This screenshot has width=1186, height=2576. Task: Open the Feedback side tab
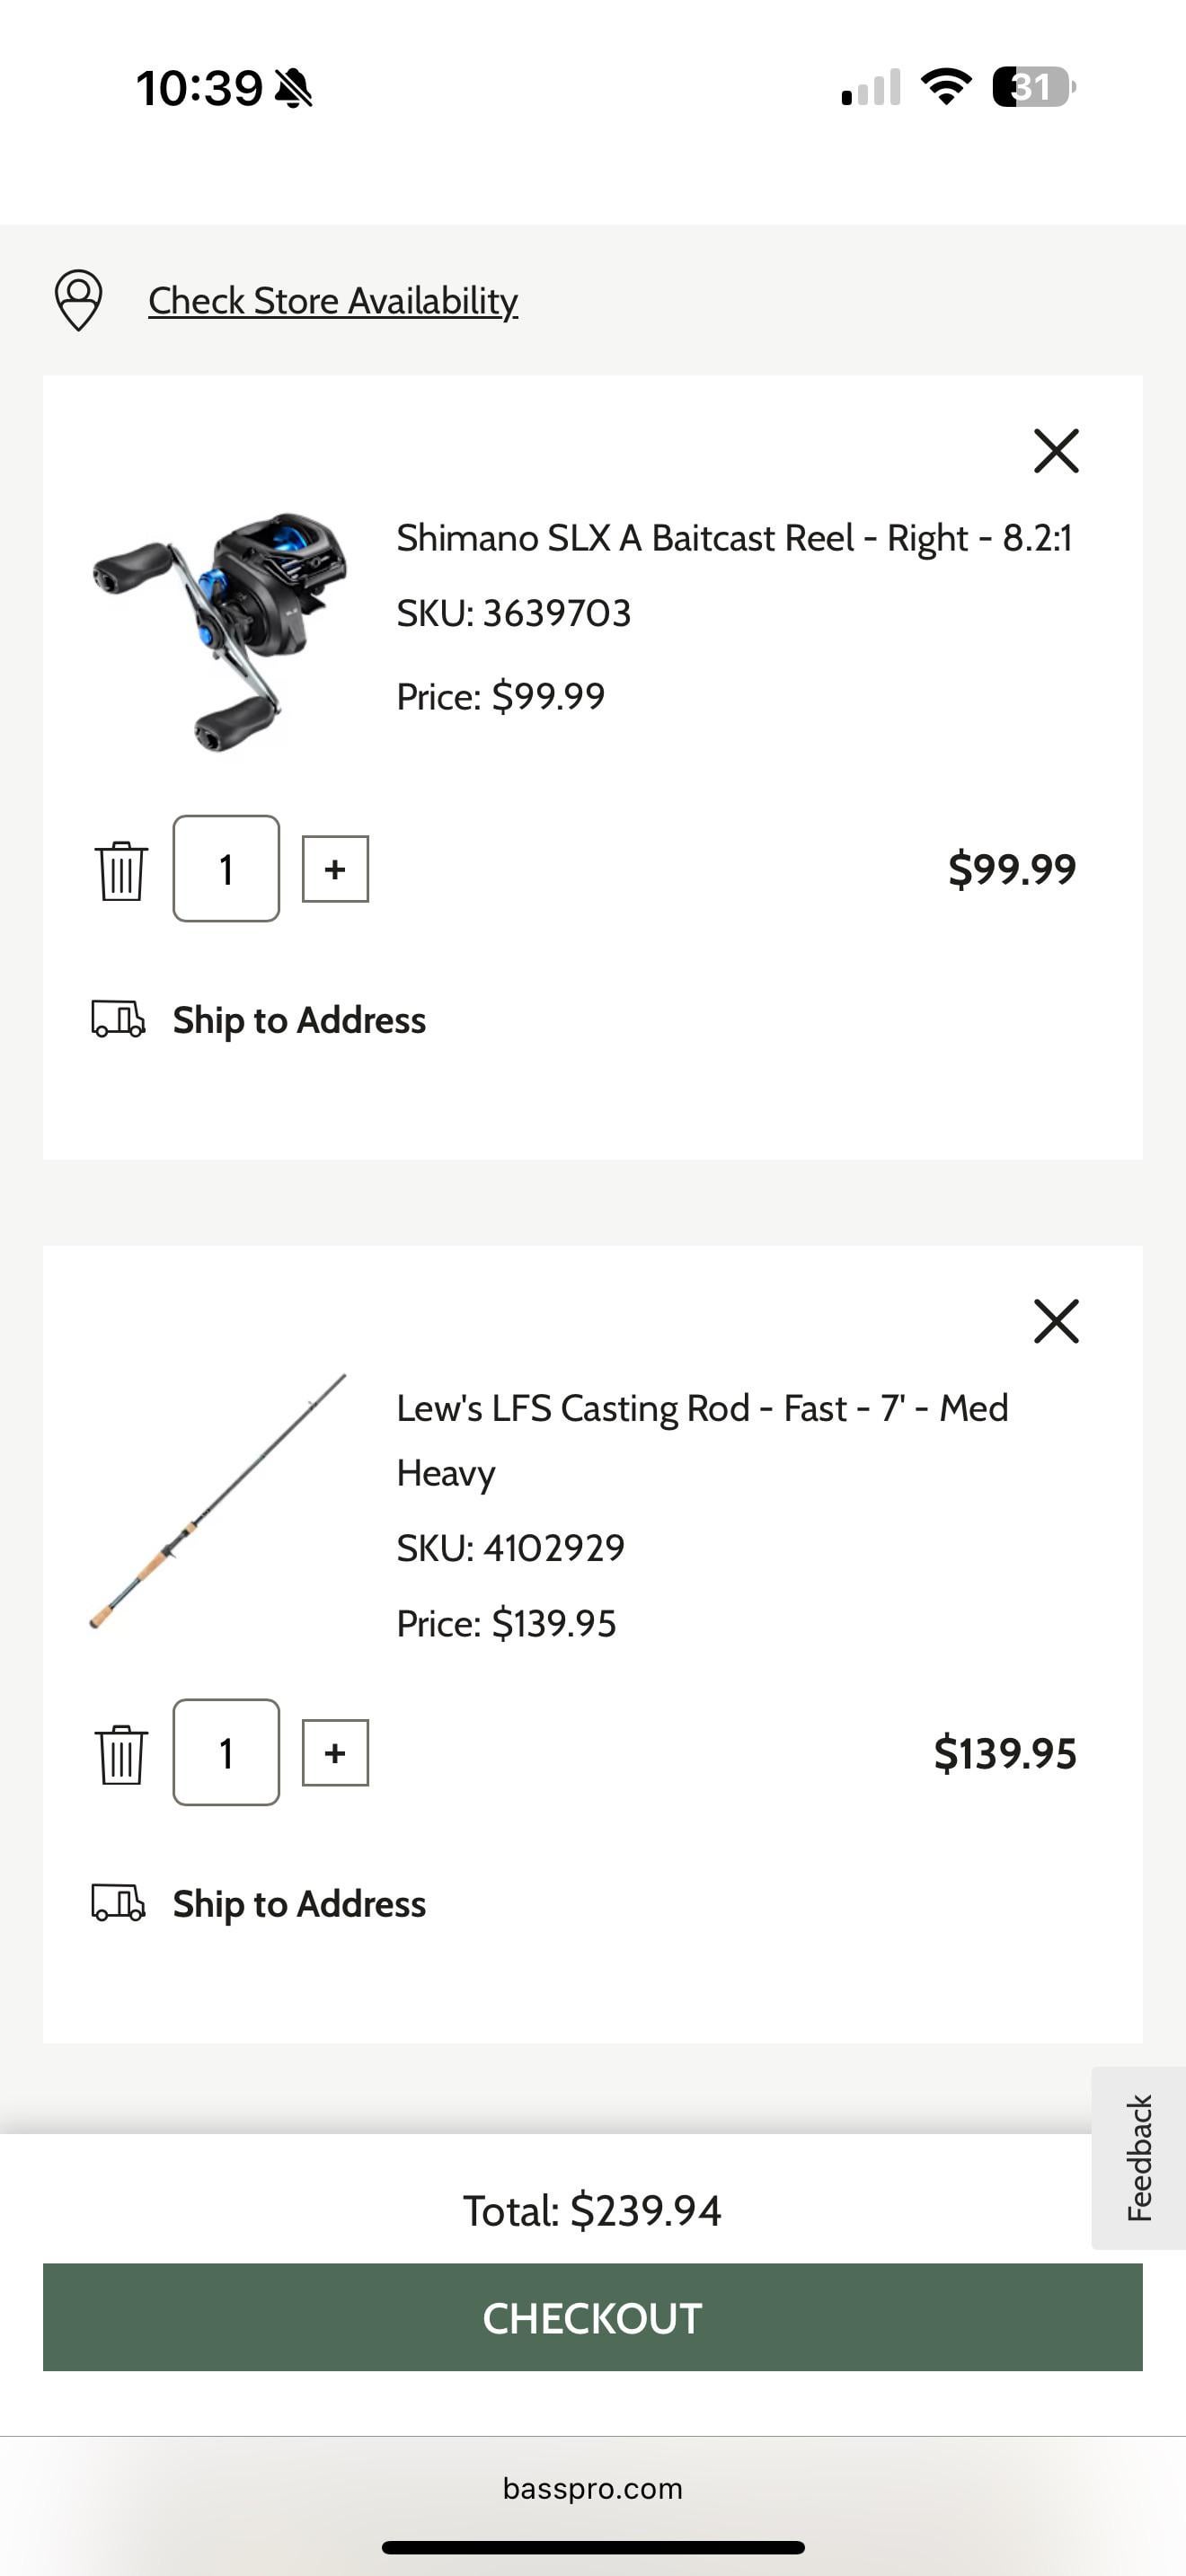click(x=1139, y=2158)
